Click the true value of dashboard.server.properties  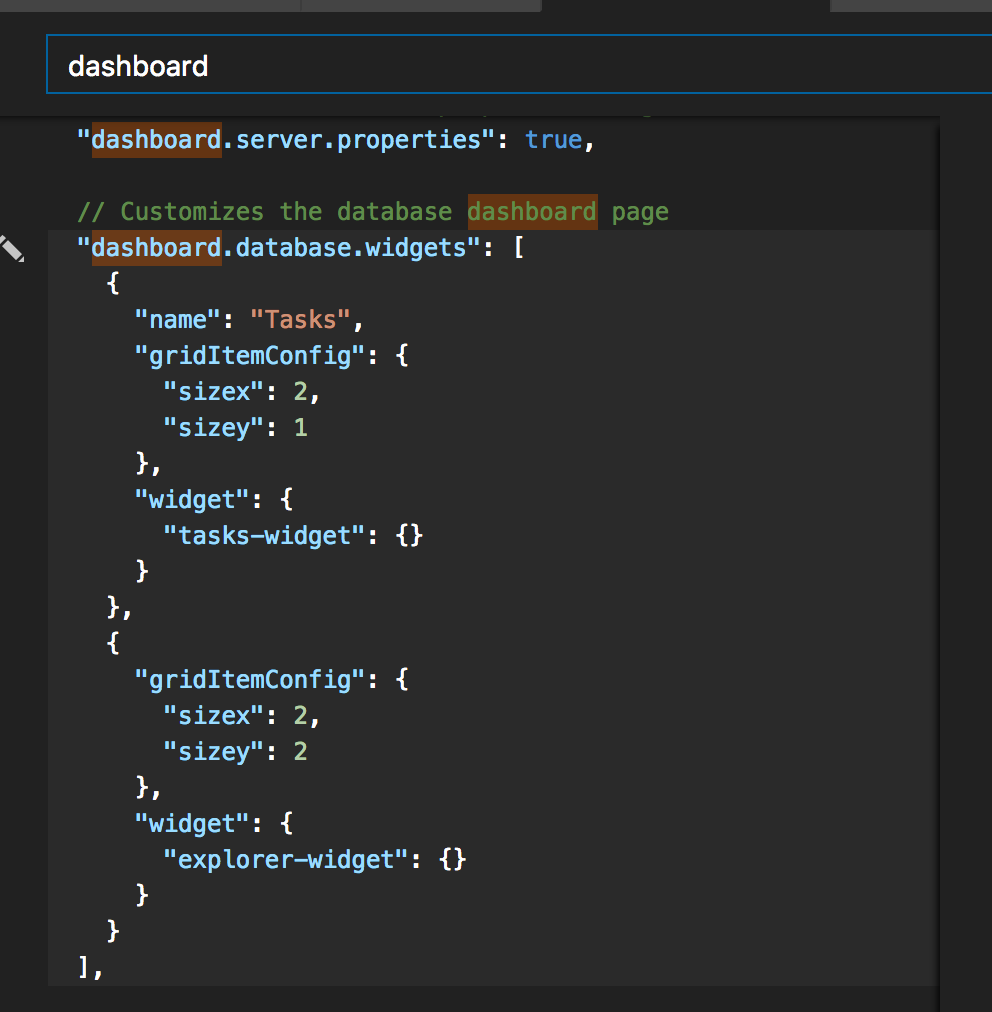pyautogui.click(x=553, y=139)
